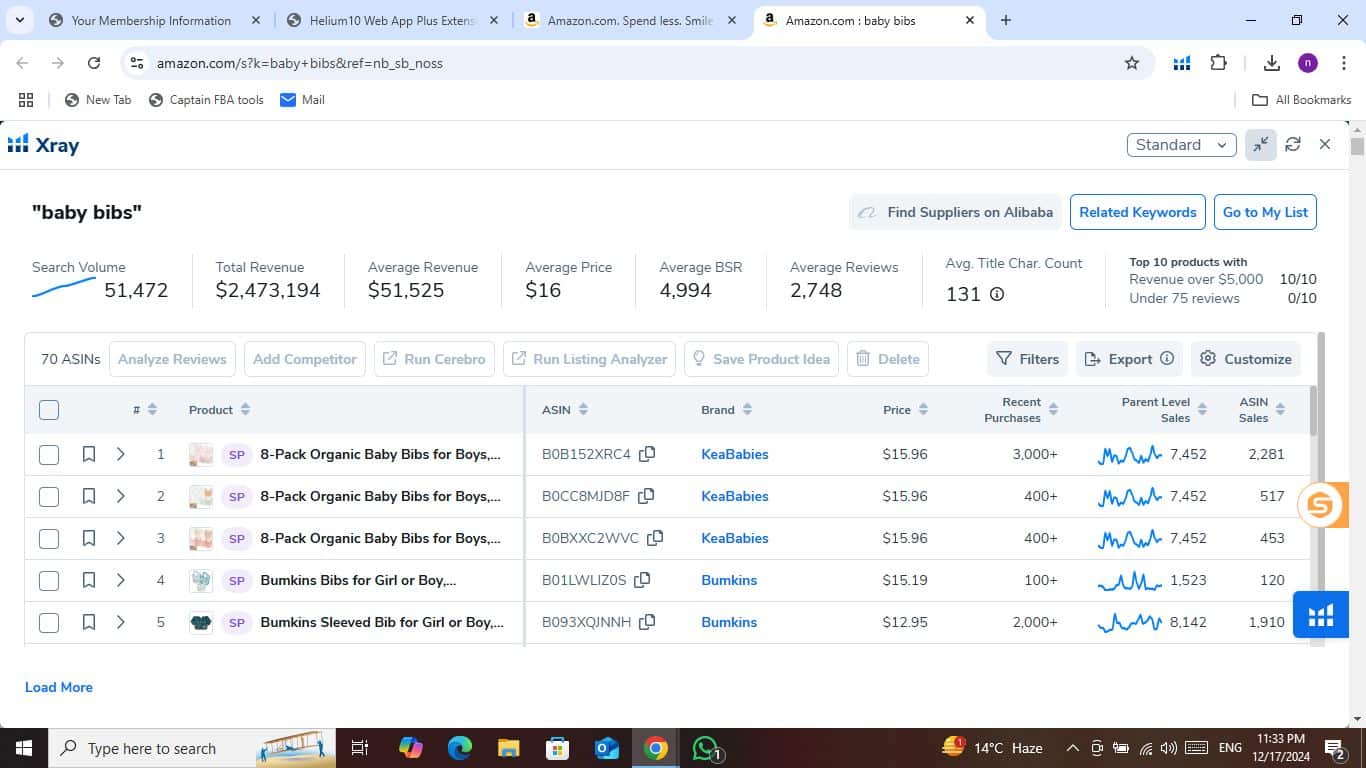
Task: Copy ASIN B093XQJNNH
Action: pyautogui.click(x=647, y=622)
